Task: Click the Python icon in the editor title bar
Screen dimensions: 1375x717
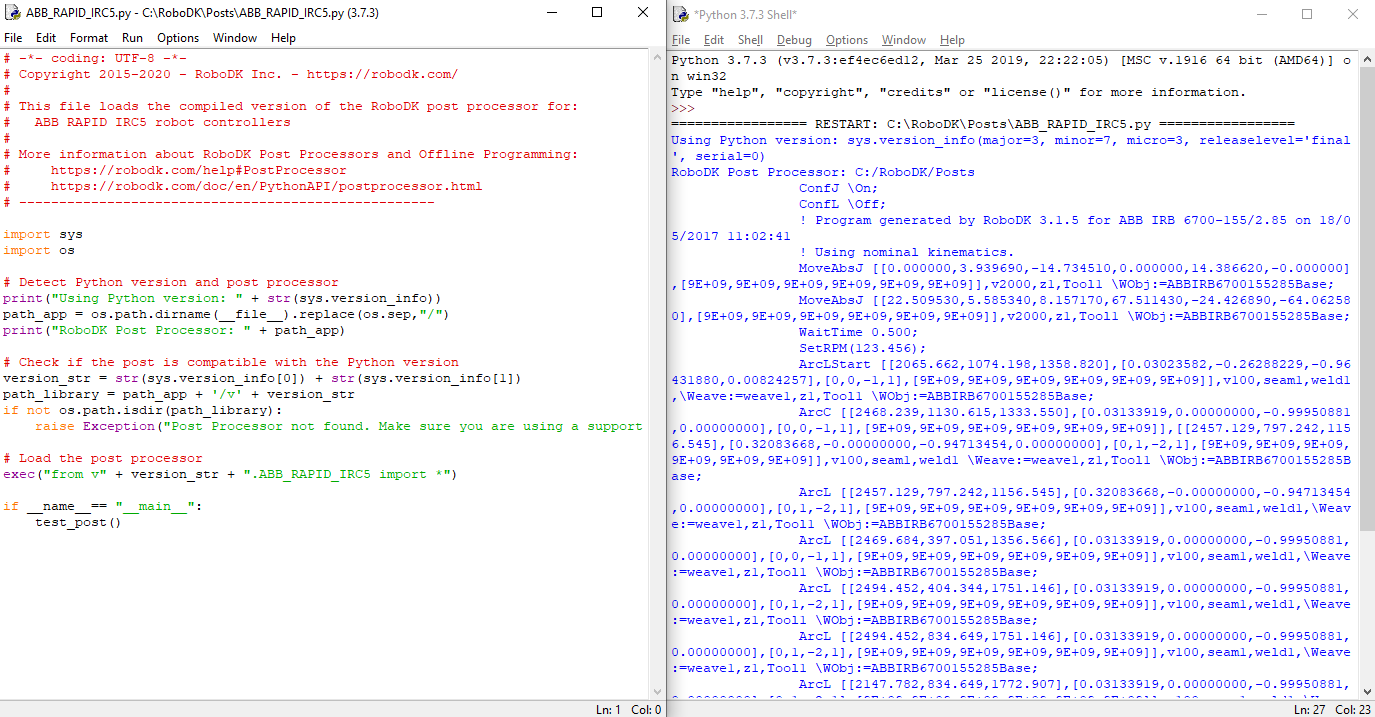Action: (x=13, y=13)
